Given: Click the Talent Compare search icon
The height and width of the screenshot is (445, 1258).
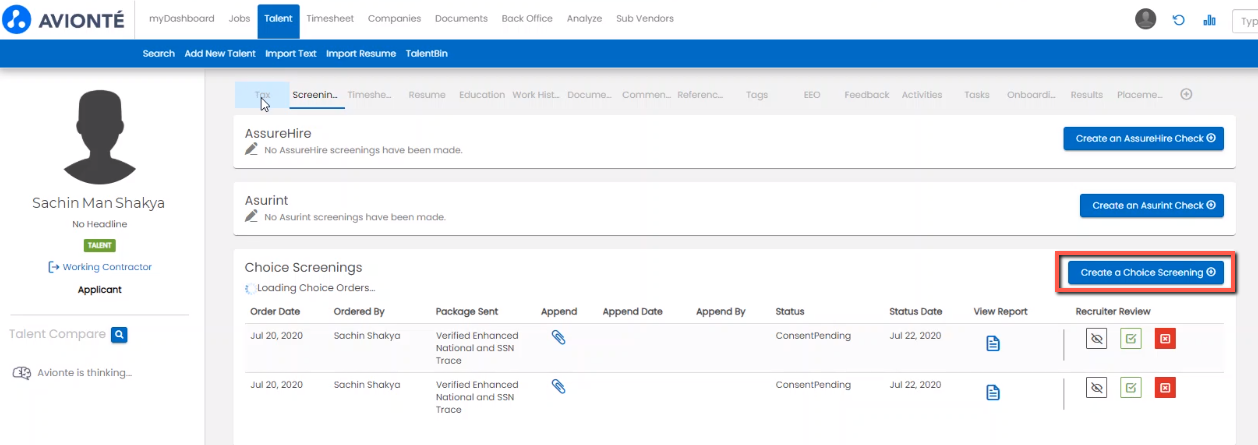Looking at the screenshot, I should point(119,334).
